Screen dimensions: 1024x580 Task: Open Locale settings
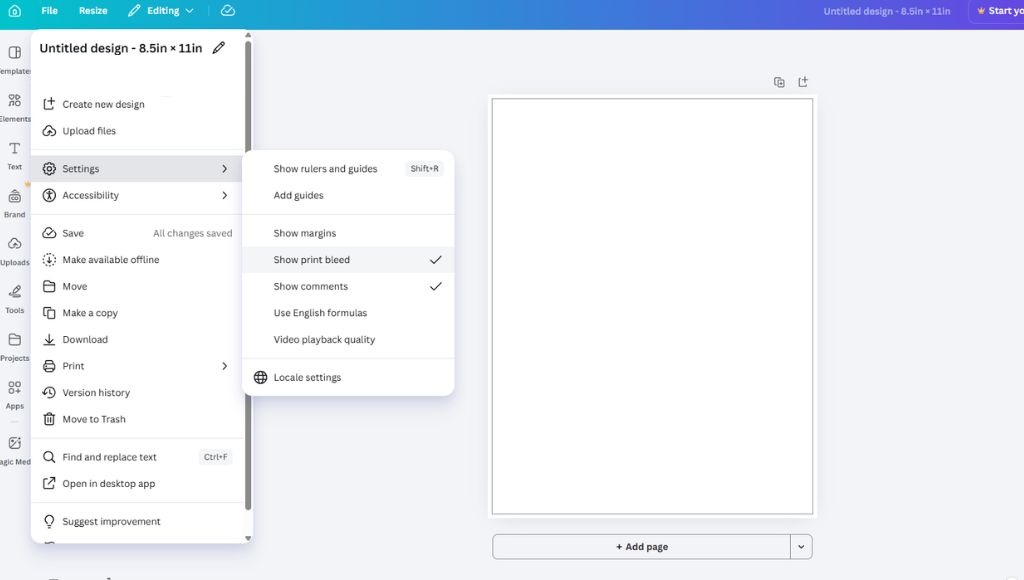click(348, 378)
